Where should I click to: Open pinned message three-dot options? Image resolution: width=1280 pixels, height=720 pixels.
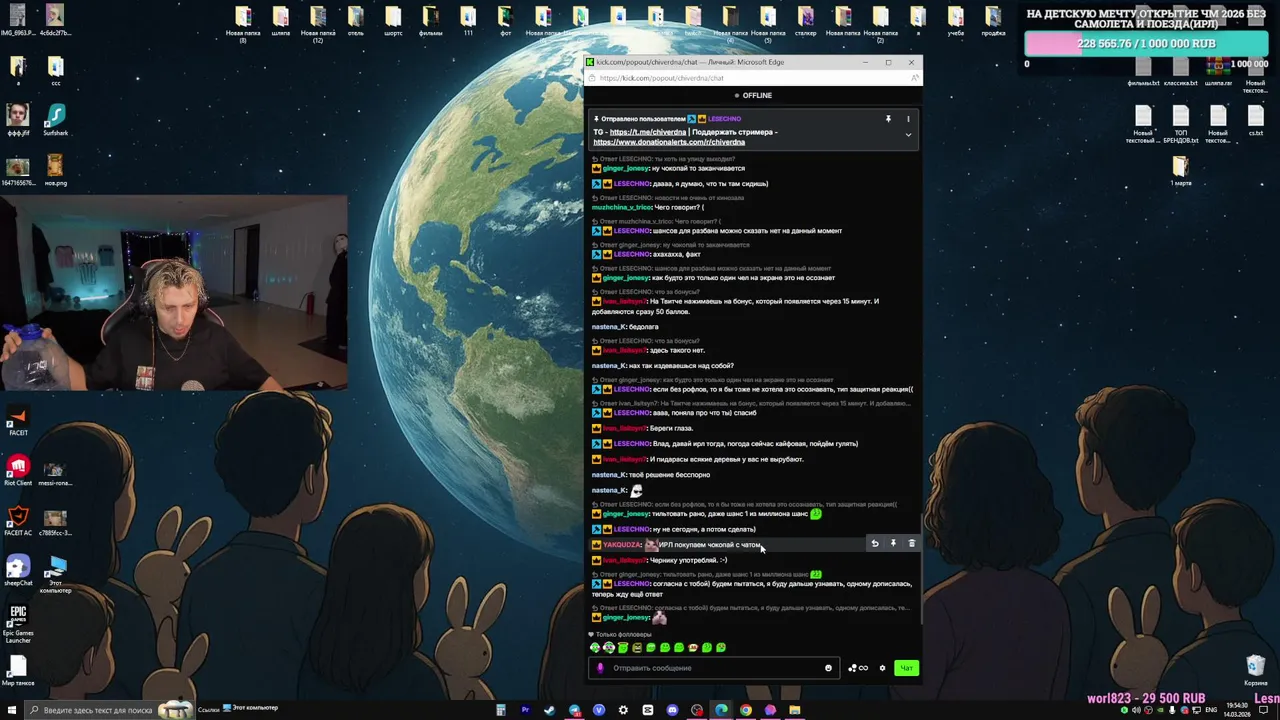pos(908,119)
